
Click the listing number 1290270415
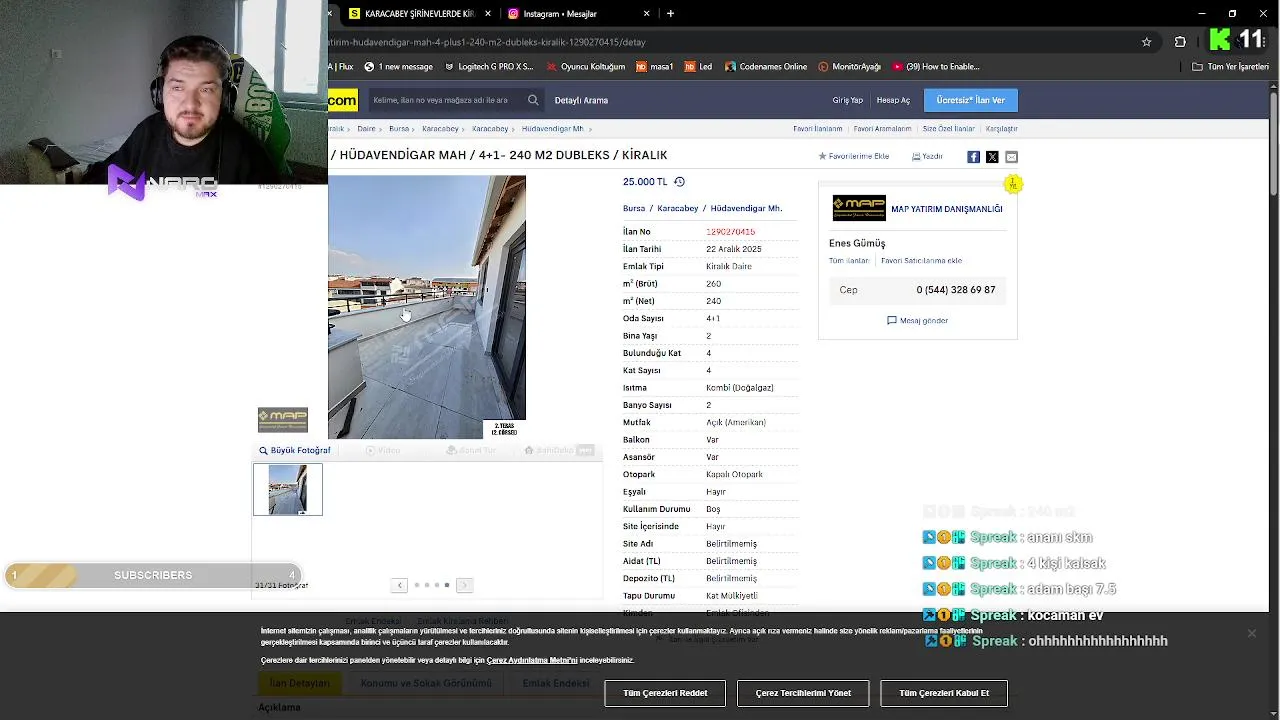pyautogui.click(x=730, y=232)
